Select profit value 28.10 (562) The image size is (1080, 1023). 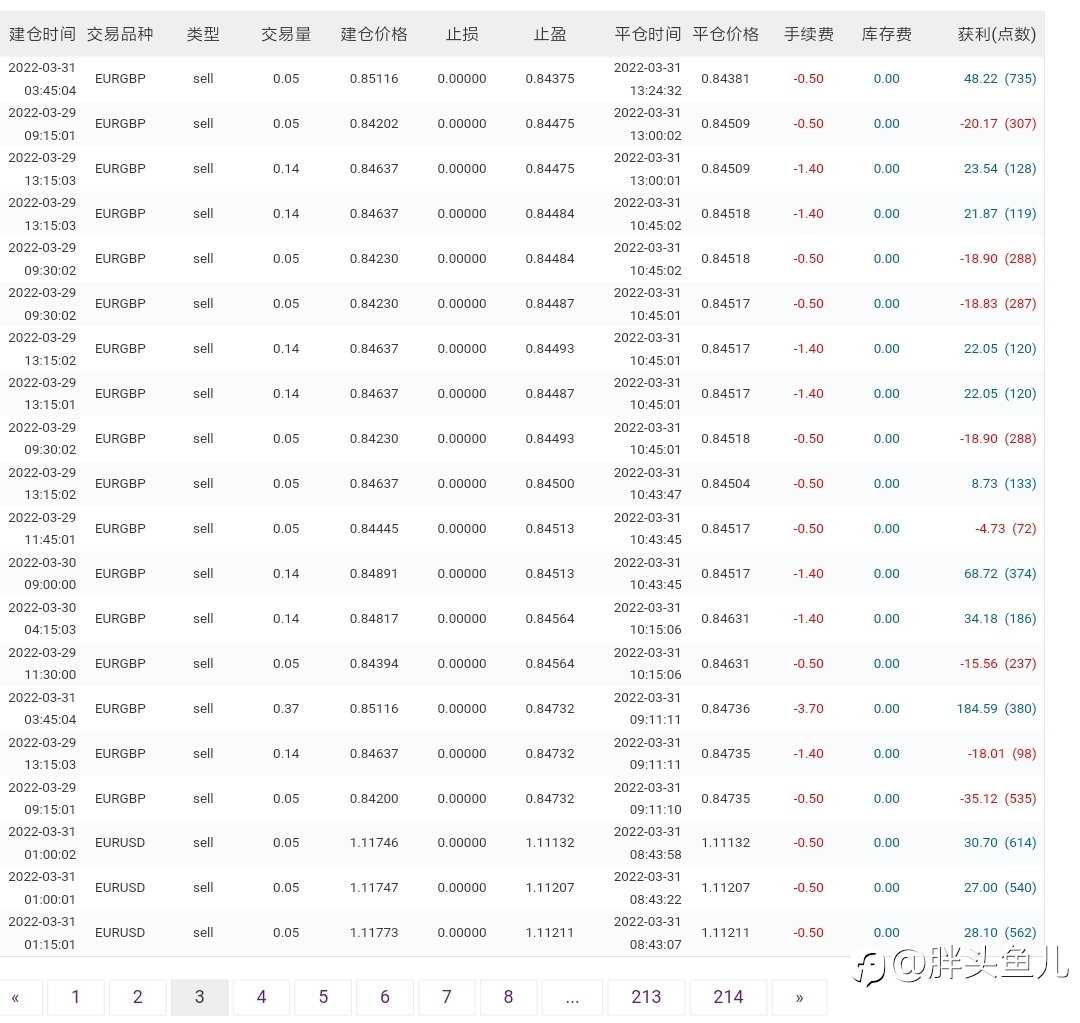1000,933
